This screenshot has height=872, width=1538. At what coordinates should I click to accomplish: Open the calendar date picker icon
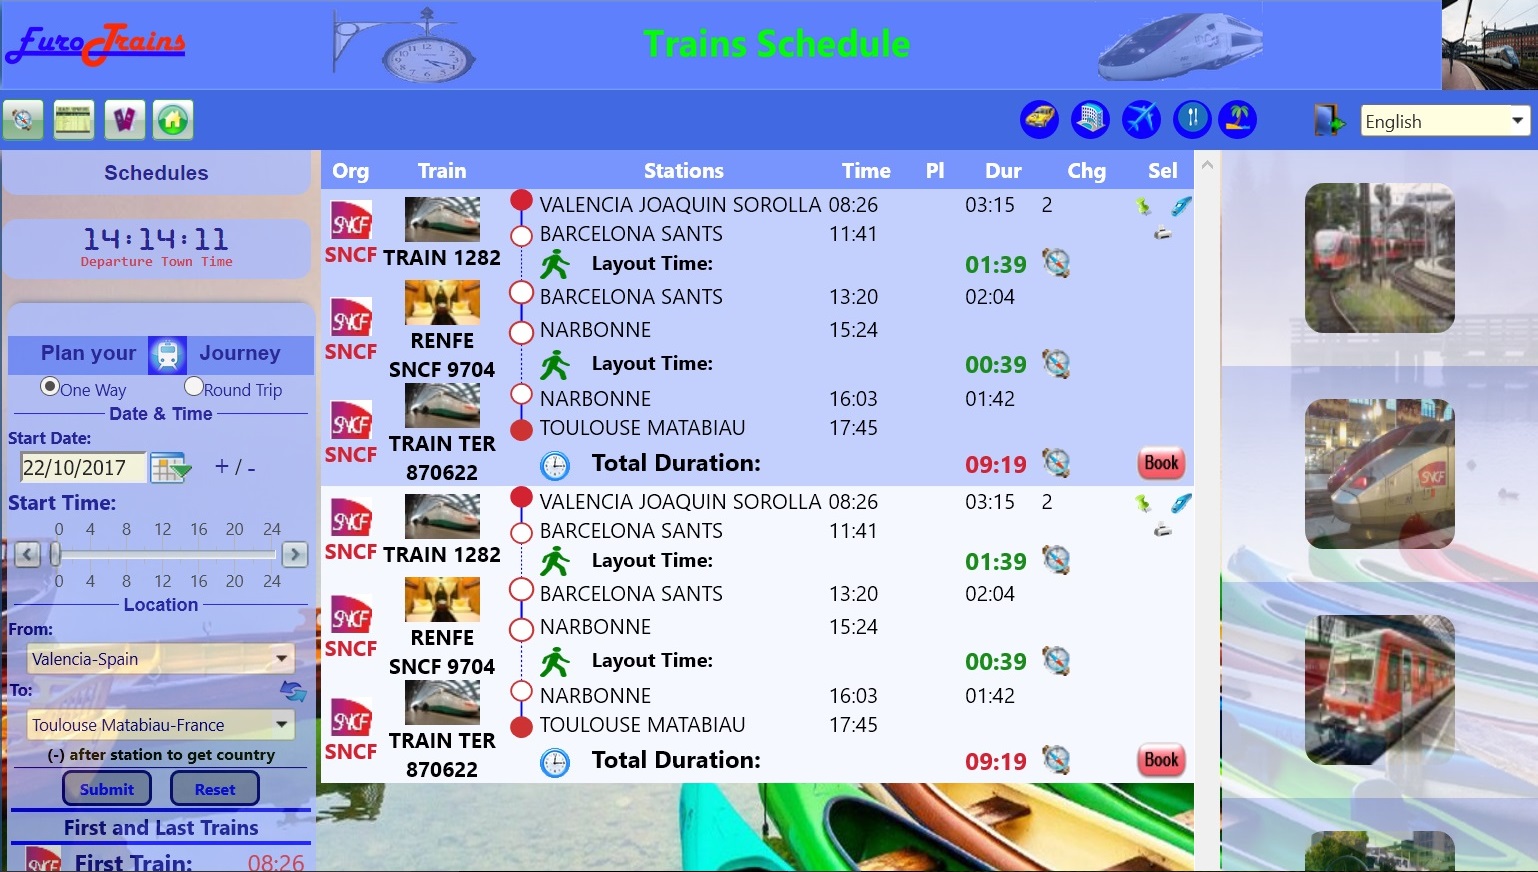(x=171, y=467)
